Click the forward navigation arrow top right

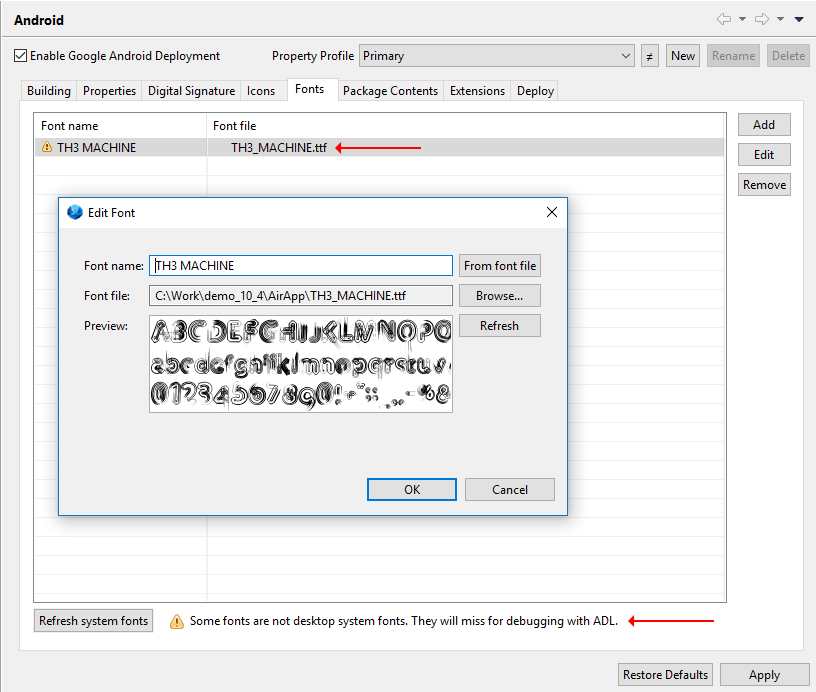(760, 18)
